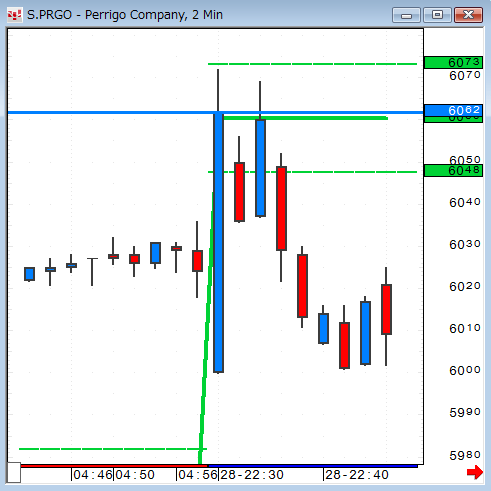Click the blue 6062 price label
The width and height of the screenshot is (491, 491).
click(453, 110)
